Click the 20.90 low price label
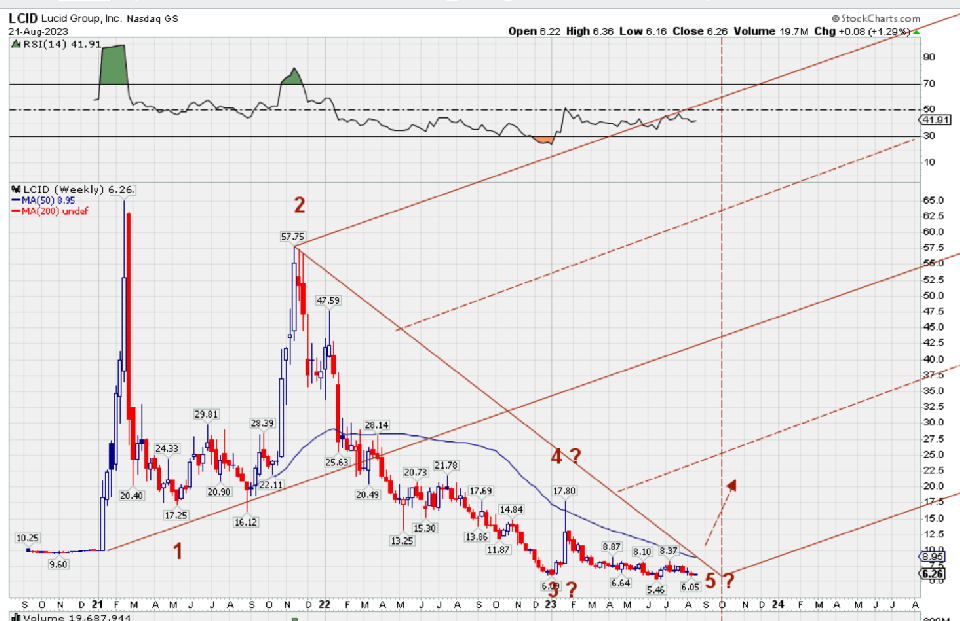Screen dimensions: 960x621 point(219,492)
